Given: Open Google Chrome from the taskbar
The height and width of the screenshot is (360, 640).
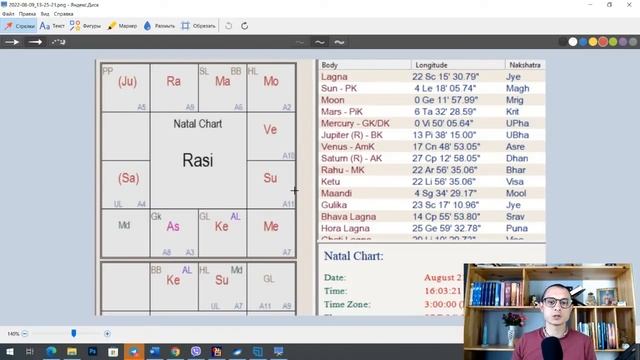Looking at the screenshot, I should (176, 351).
